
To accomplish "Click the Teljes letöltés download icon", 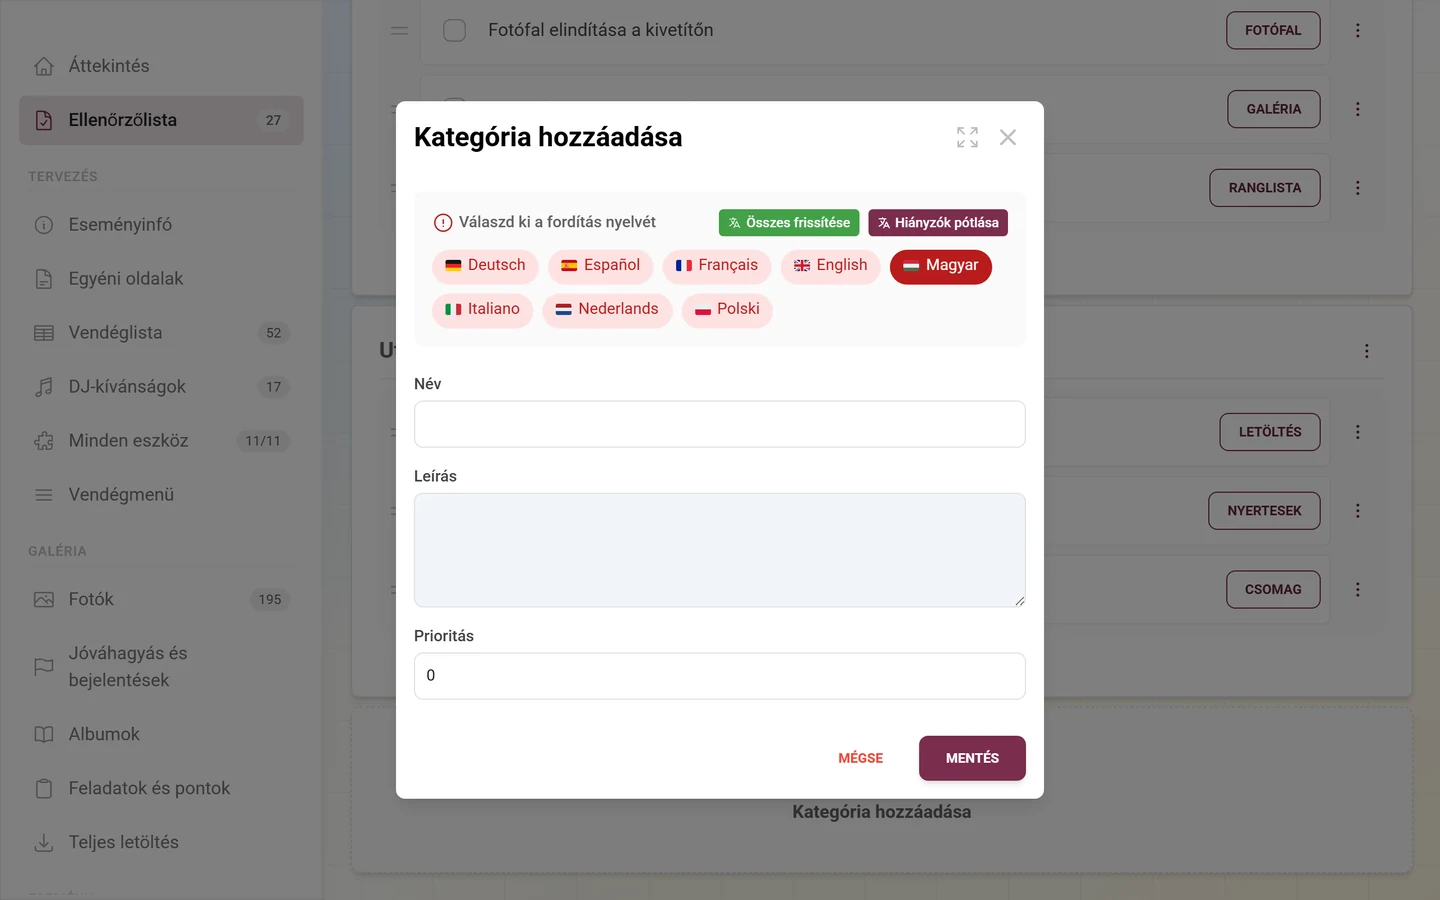I will click(44, 843).
